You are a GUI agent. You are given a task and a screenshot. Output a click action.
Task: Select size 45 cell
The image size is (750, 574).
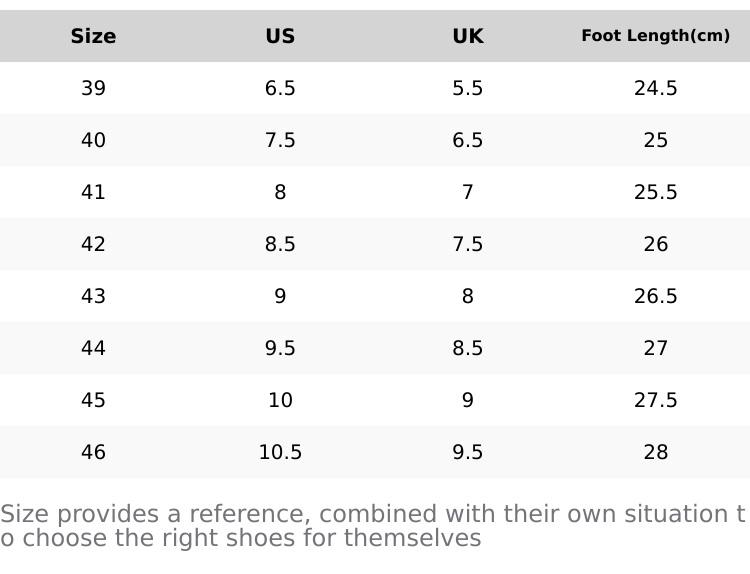93,400
